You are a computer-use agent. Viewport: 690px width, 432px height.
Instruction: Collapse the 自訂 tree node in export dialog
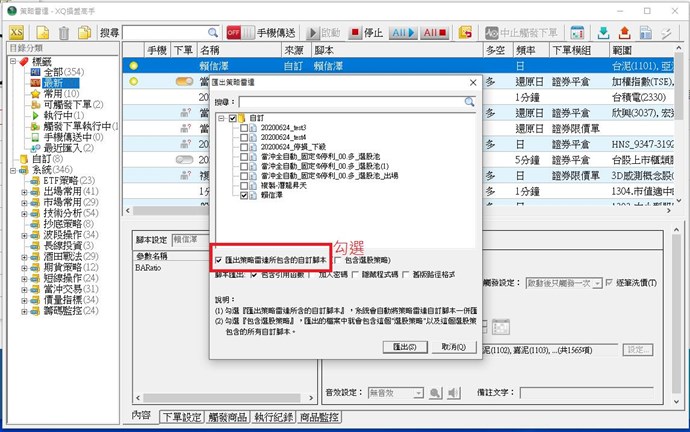click(222, 118)
